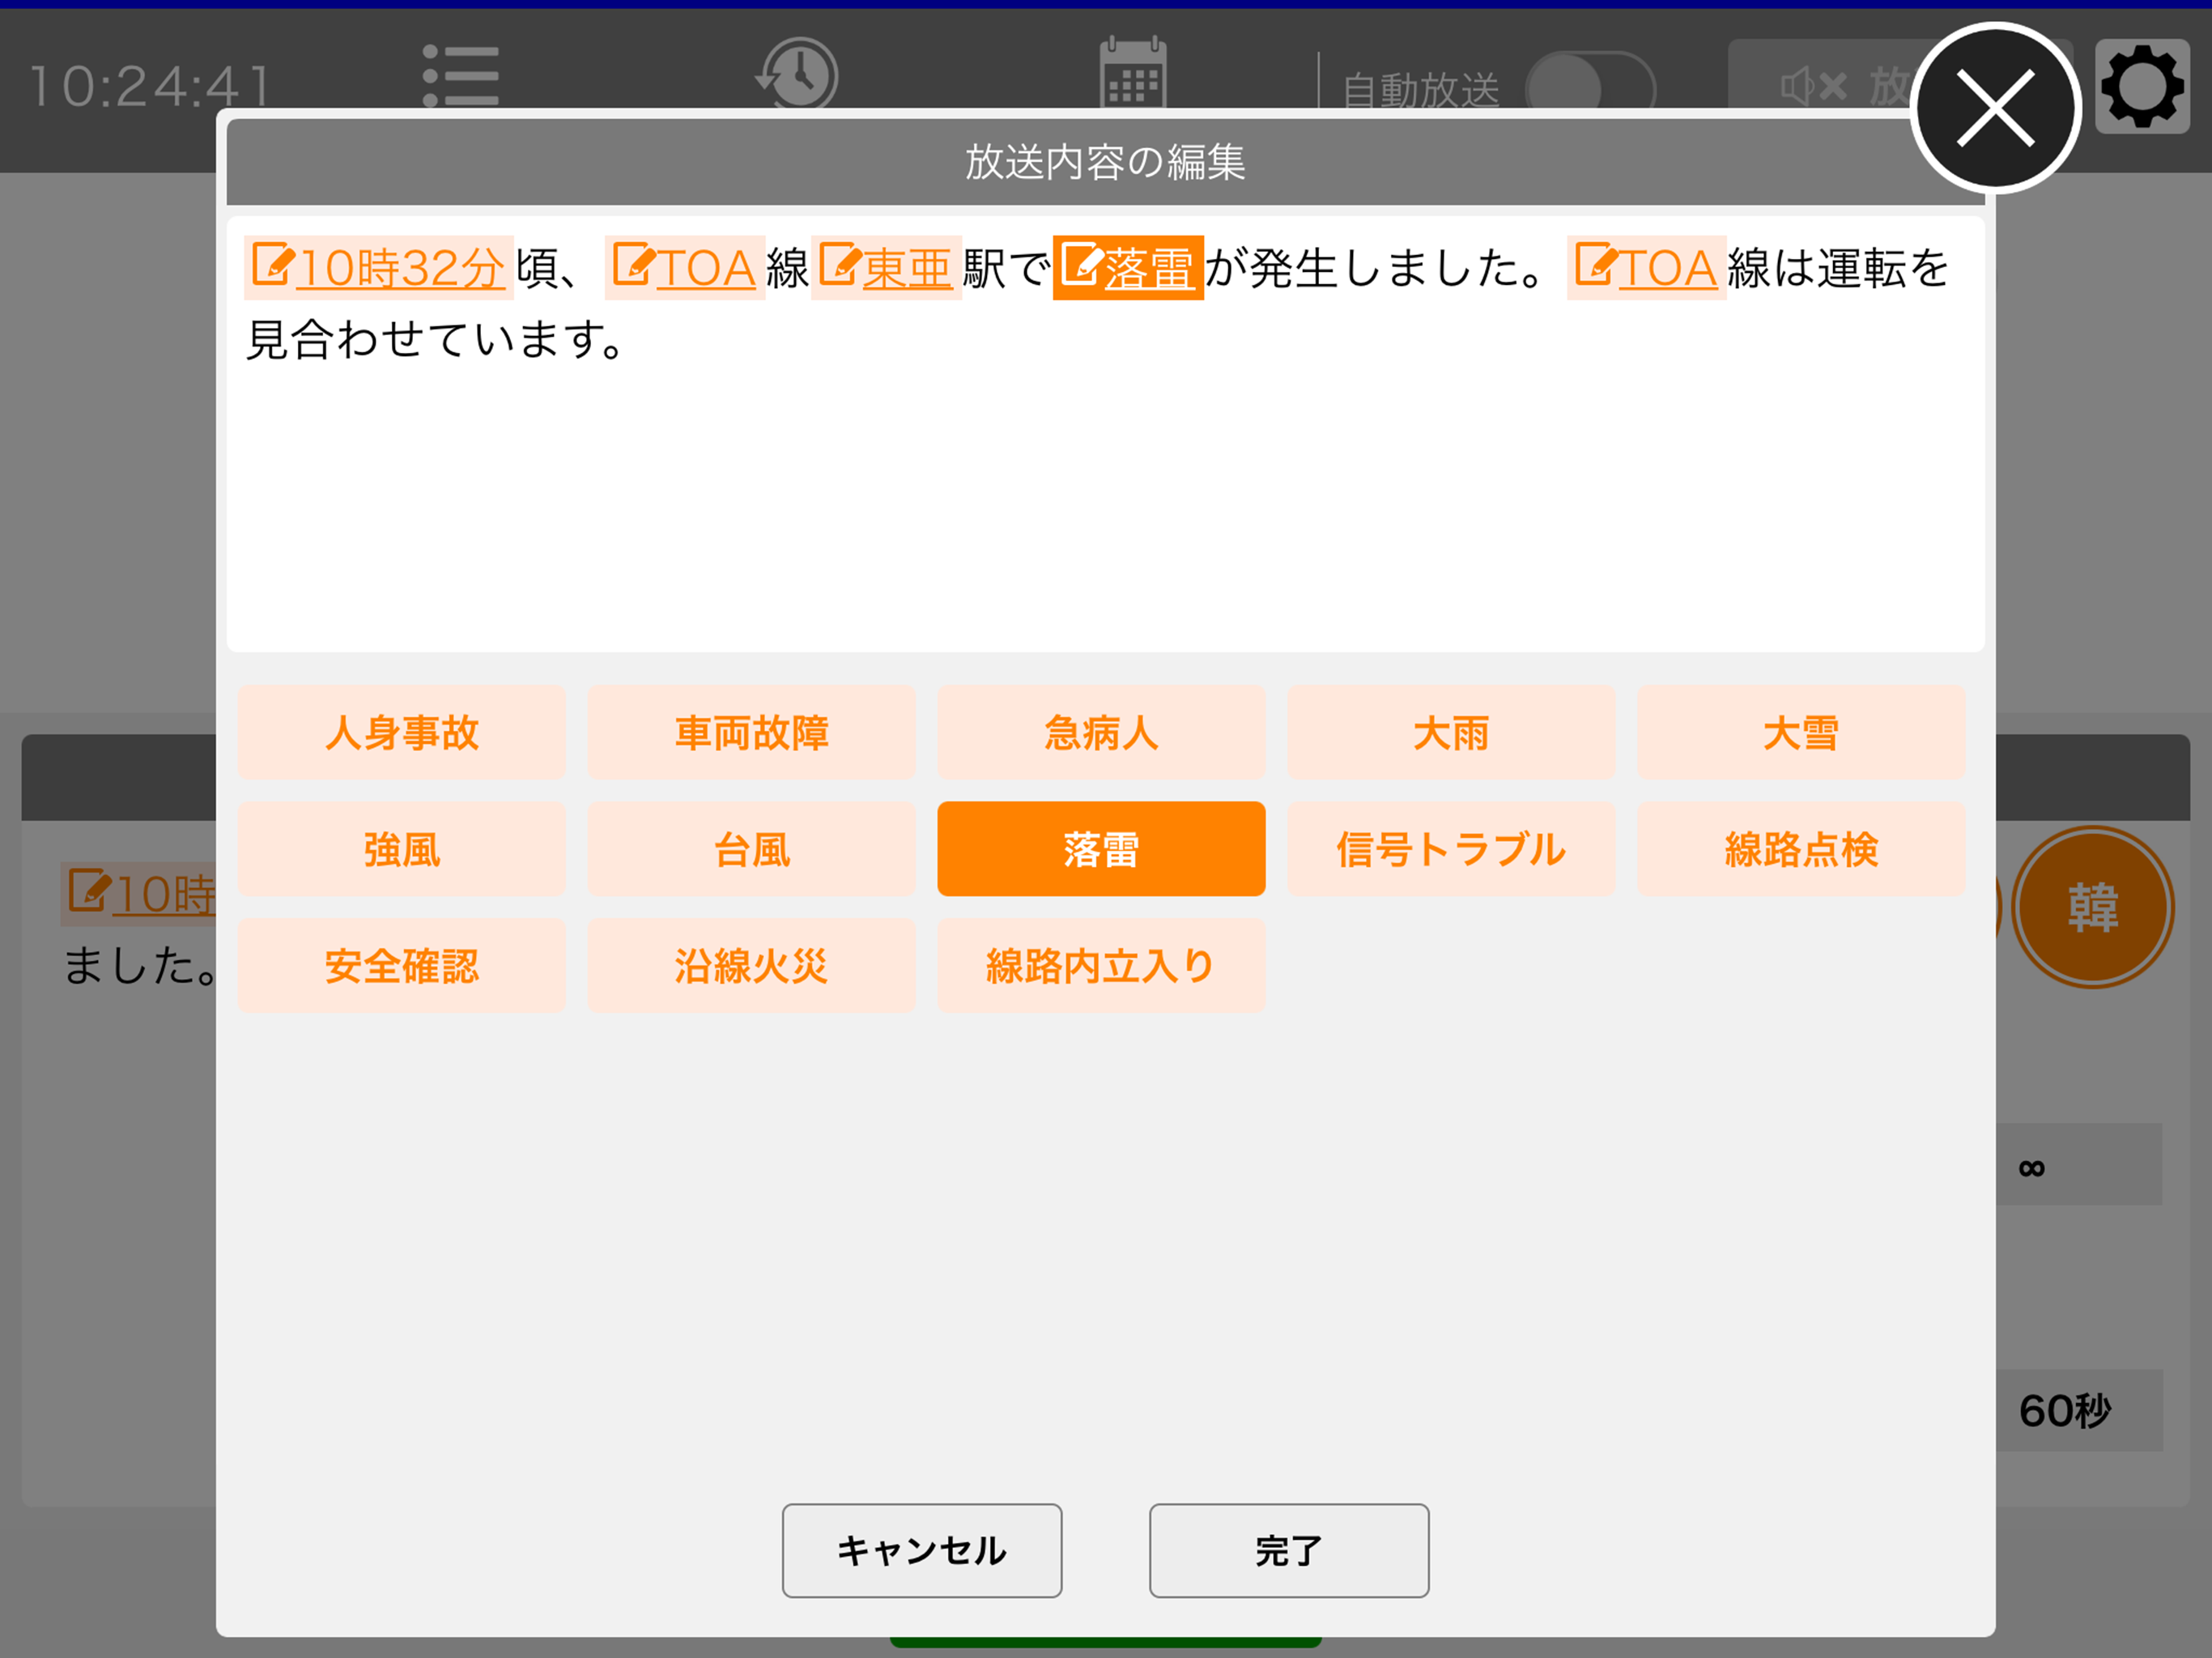Open the list menu icon
This screenshot has height=1658, width=2212.
[x=460, y=75]
